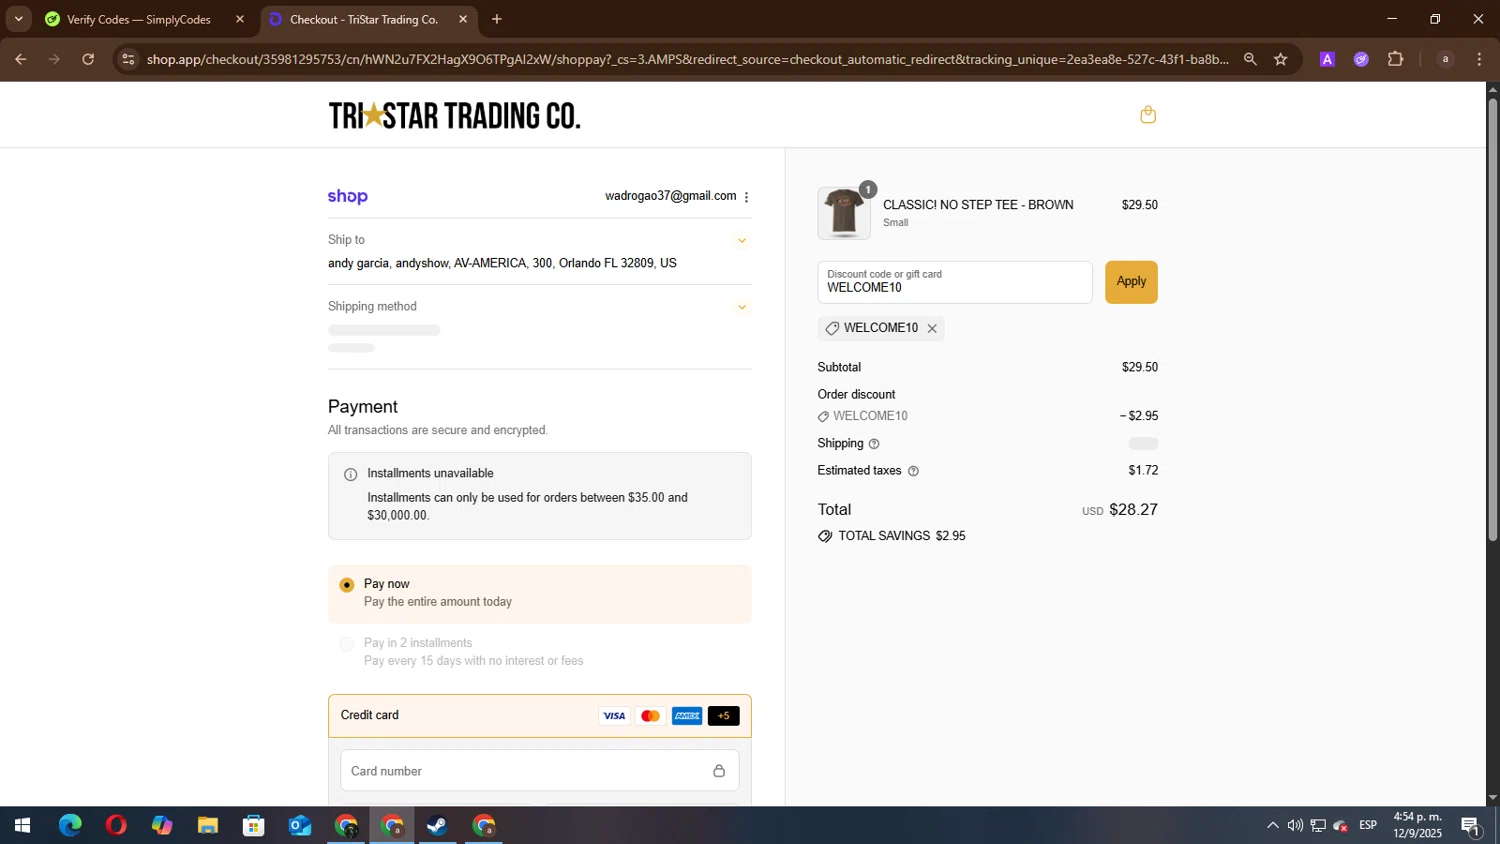Click the Visa card logo
The width and height of the screenshot is (1500, 844).
click(614, 716)
